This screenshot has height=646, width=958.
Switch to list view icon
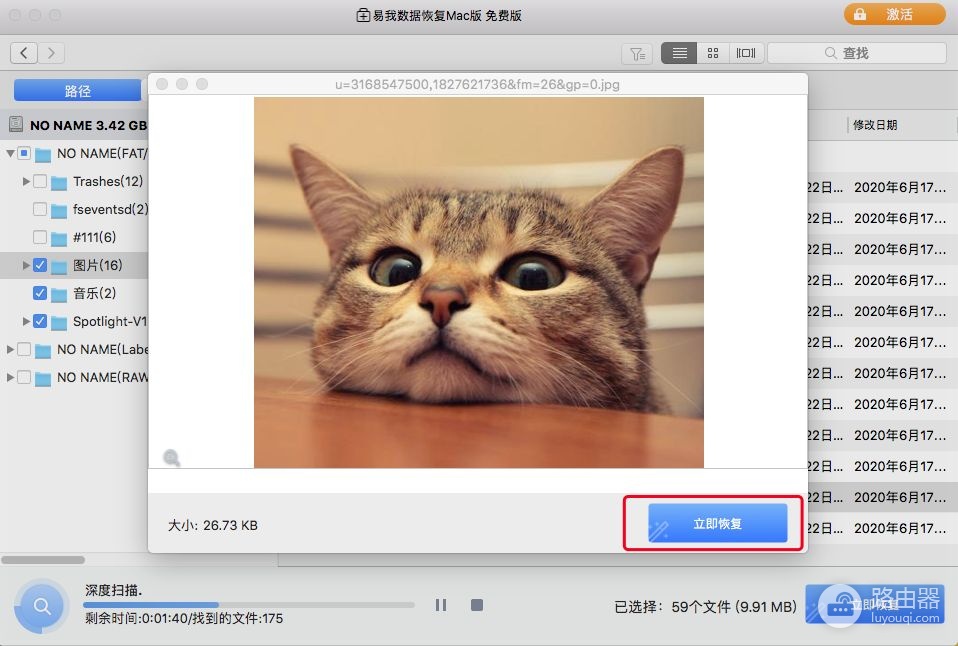[679, 53]
